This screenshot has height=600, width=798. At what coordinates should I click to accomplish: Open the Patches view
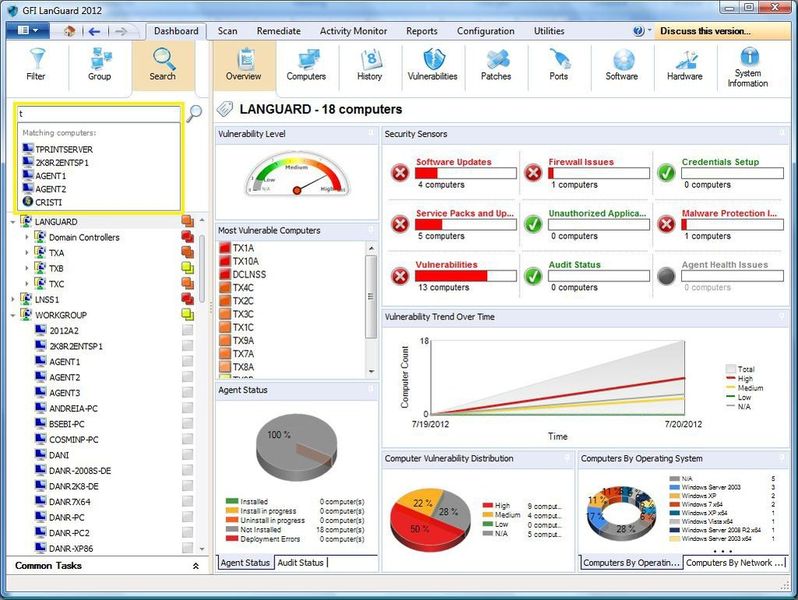(x=496, y=65)
